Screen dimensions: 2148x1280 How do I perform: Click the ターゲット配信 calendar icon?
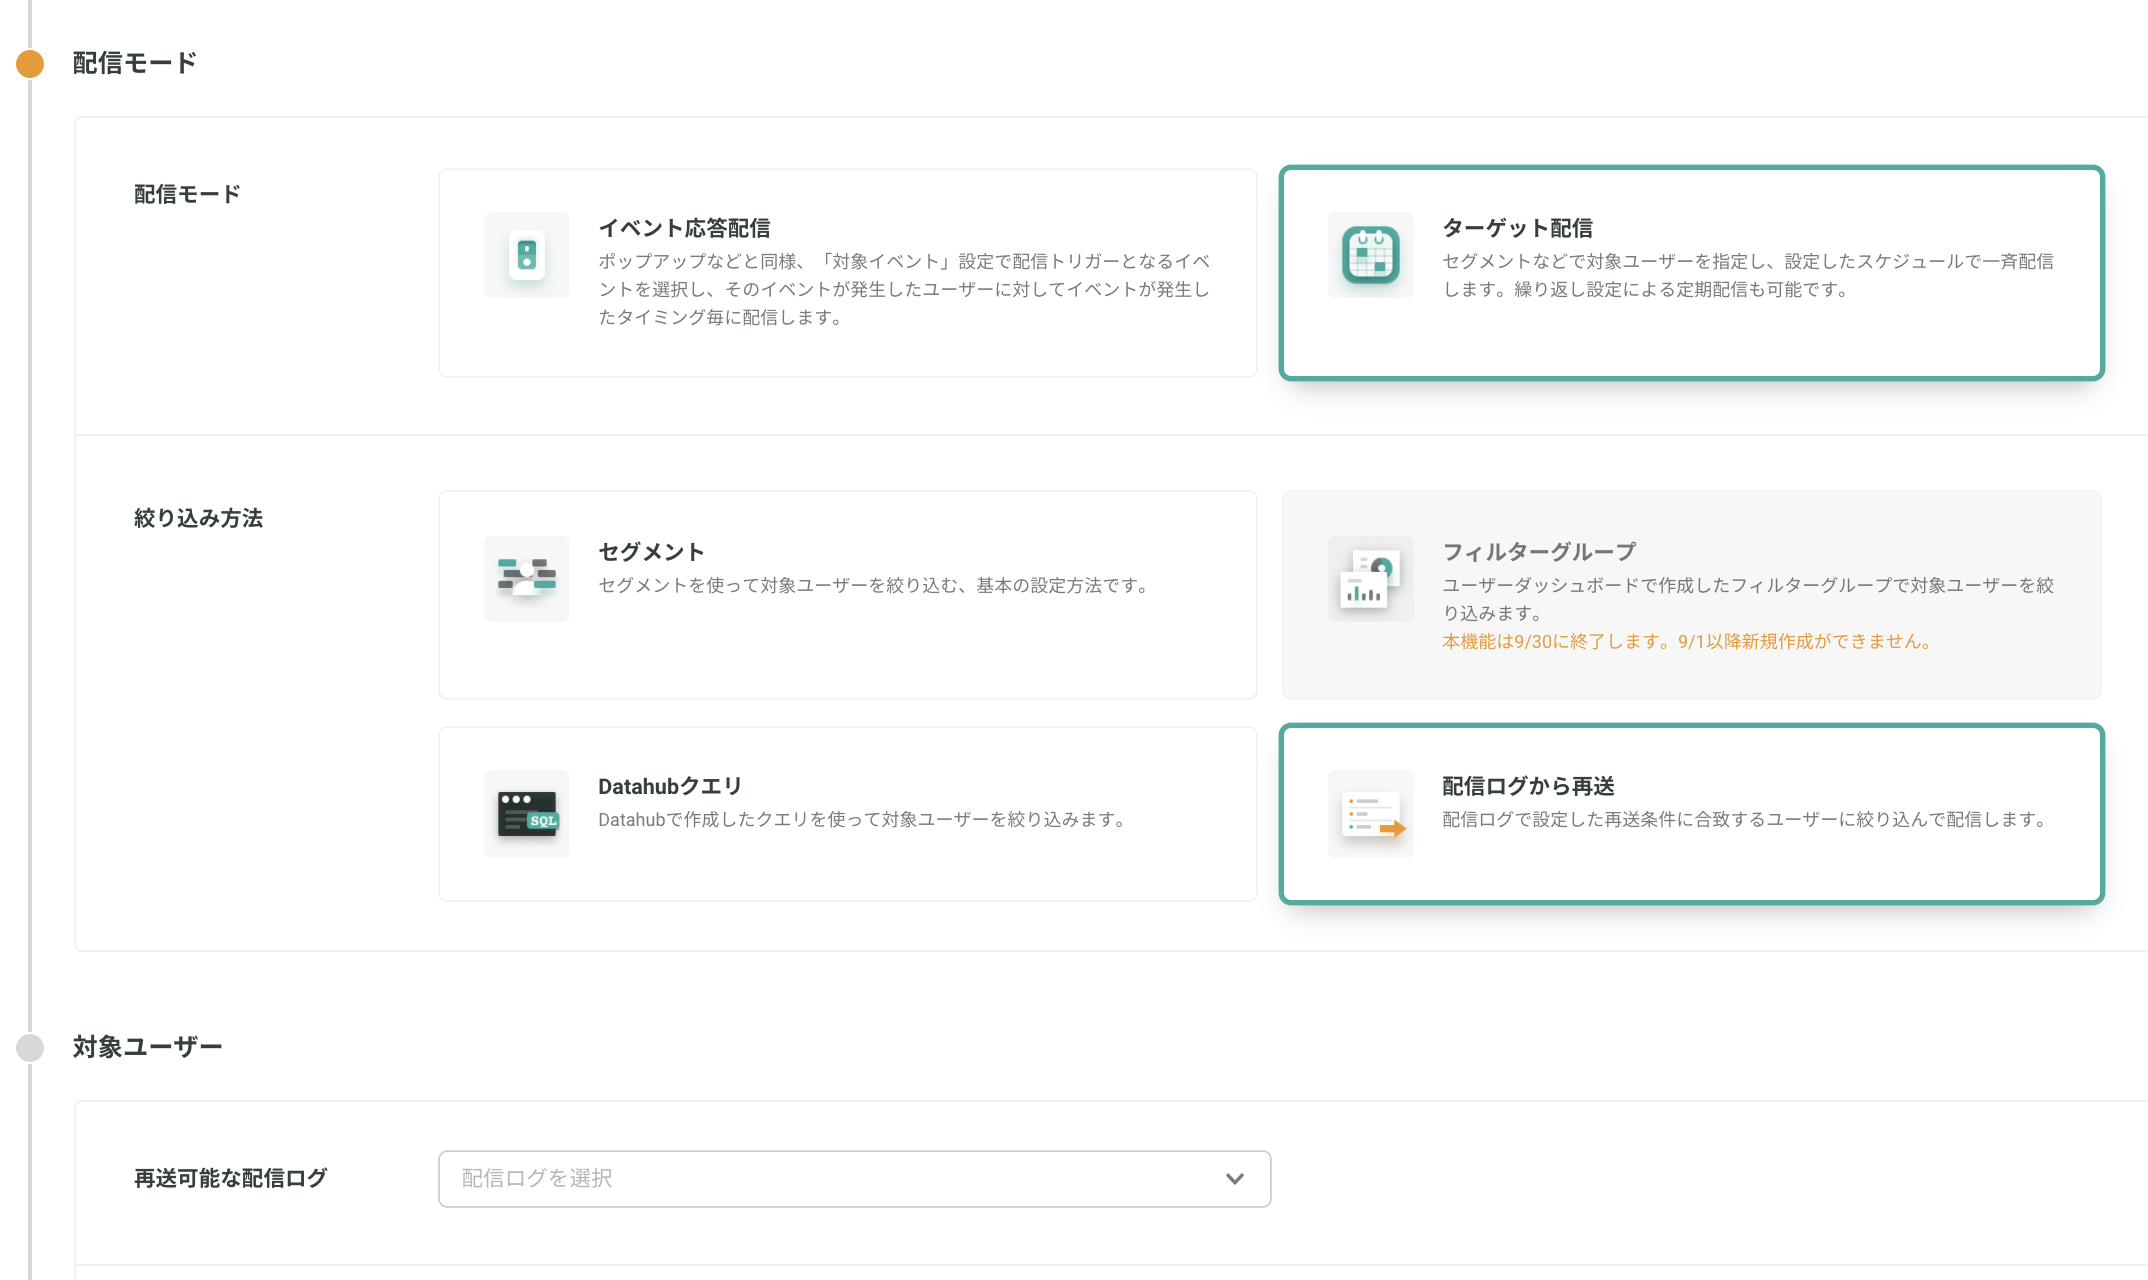(x=1371, y=255)
